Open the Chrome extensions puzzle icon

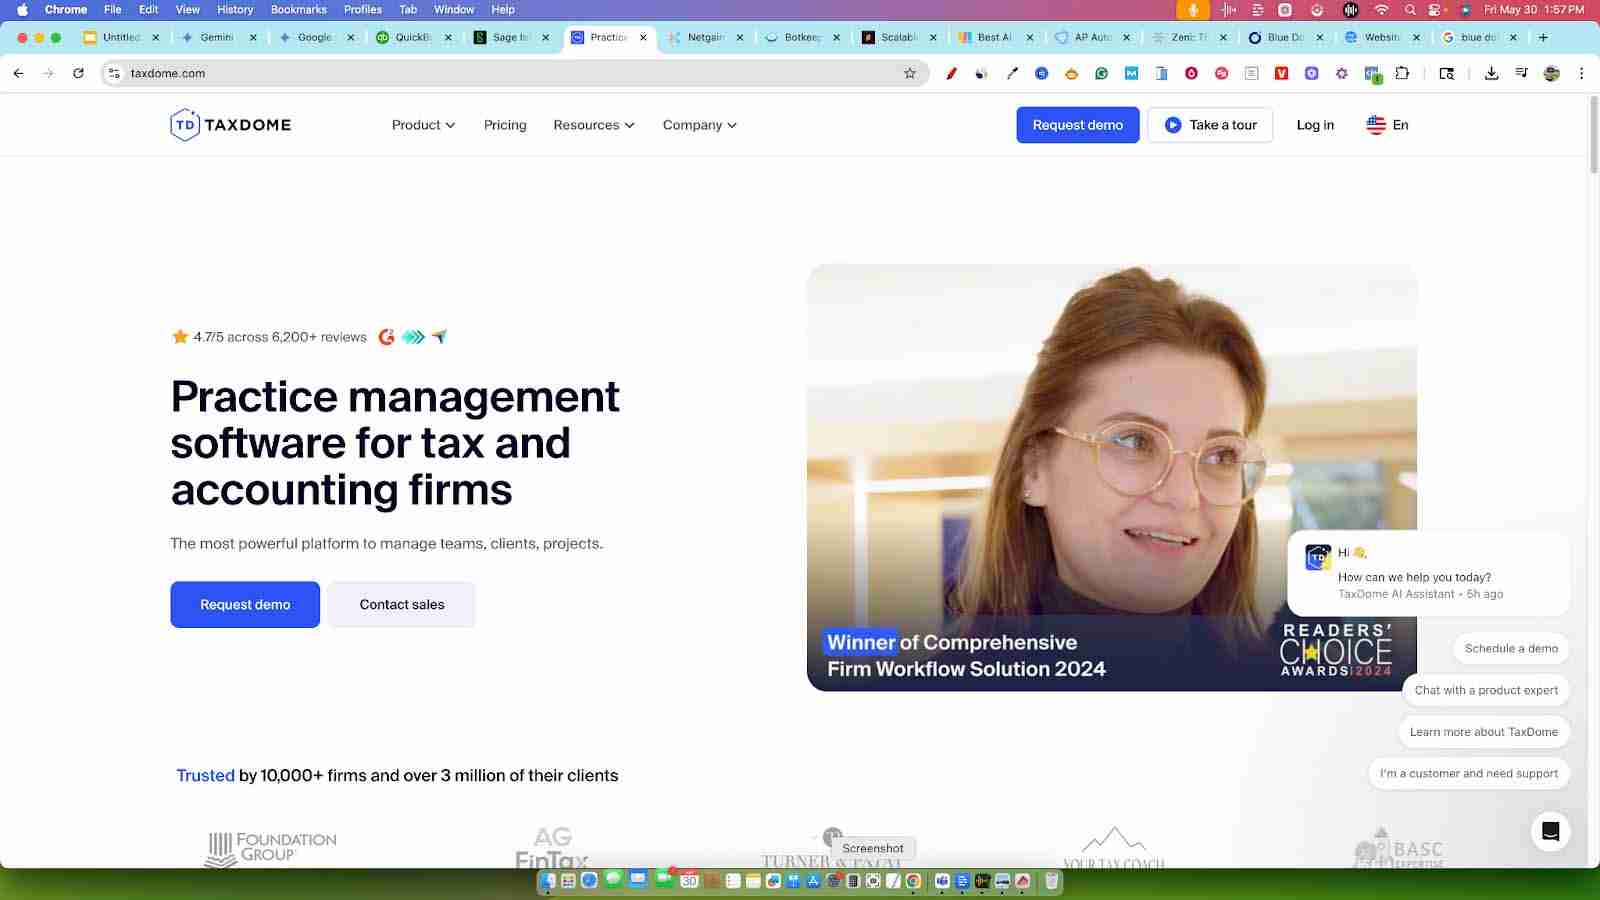pyautogui.click(x=1402, y=73)
